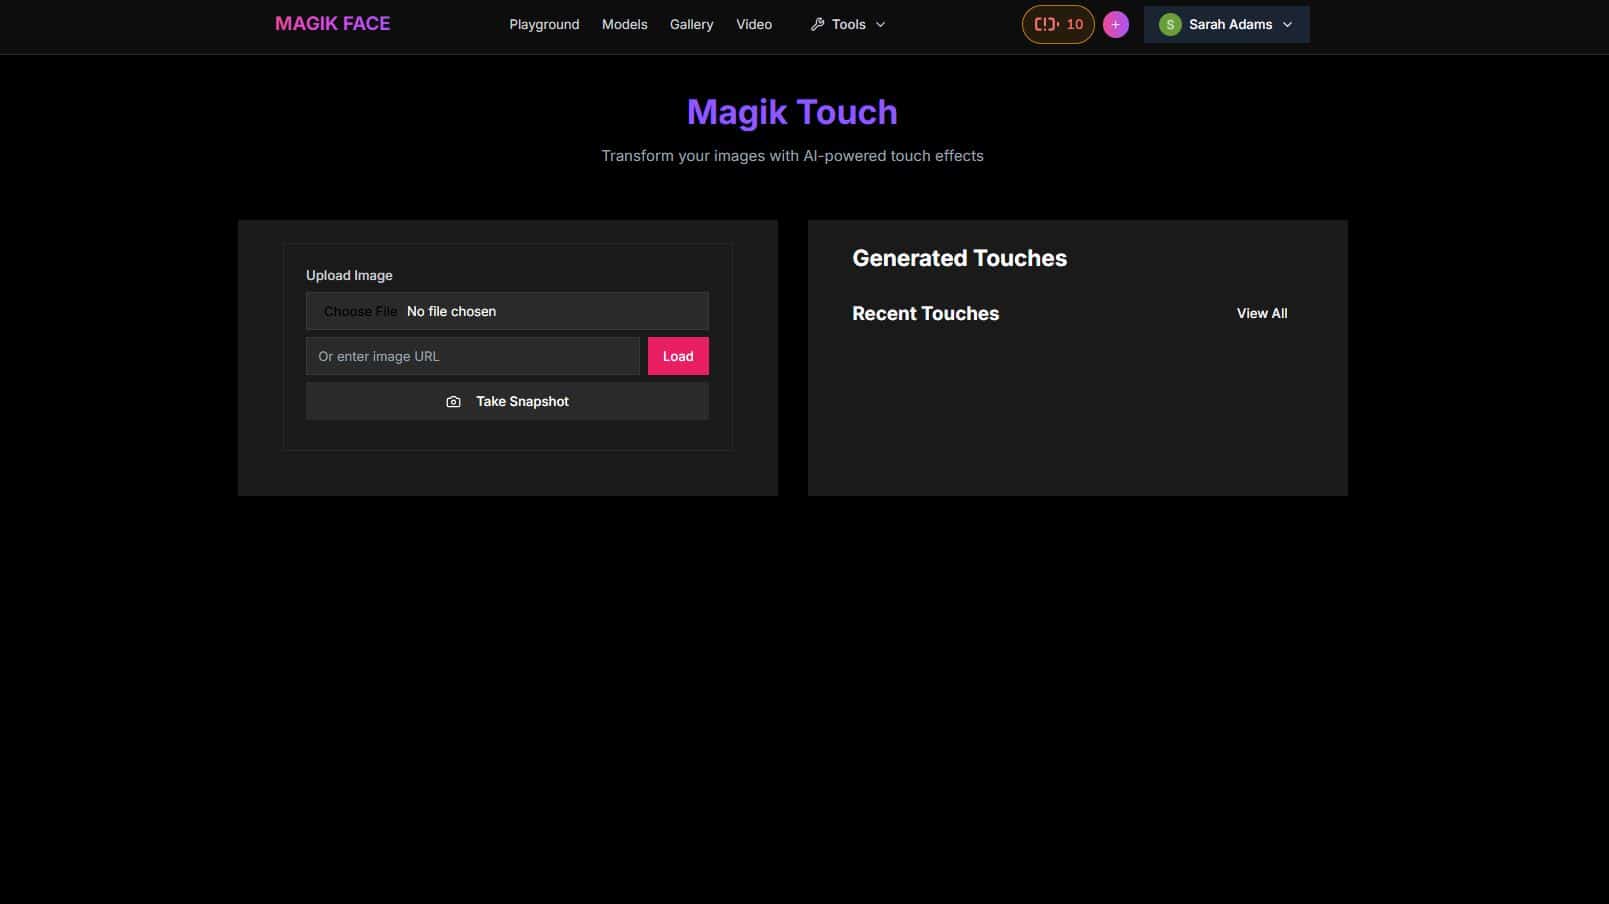The height and width of the screenshot is (904, 1609).
Task: Click the chevron beside Tools
Action: coord(880,24)
